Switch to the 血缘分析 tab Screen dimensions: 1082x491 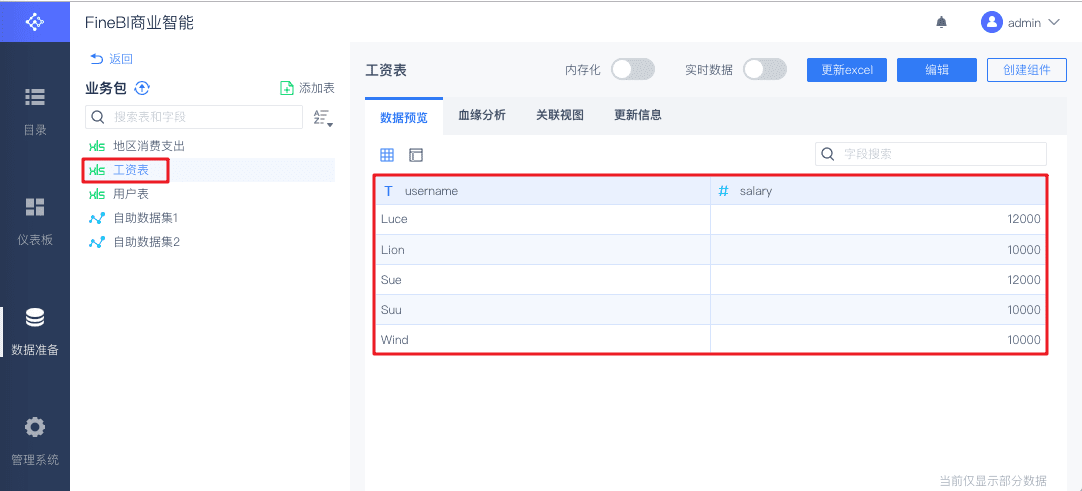tap(482, 115)
